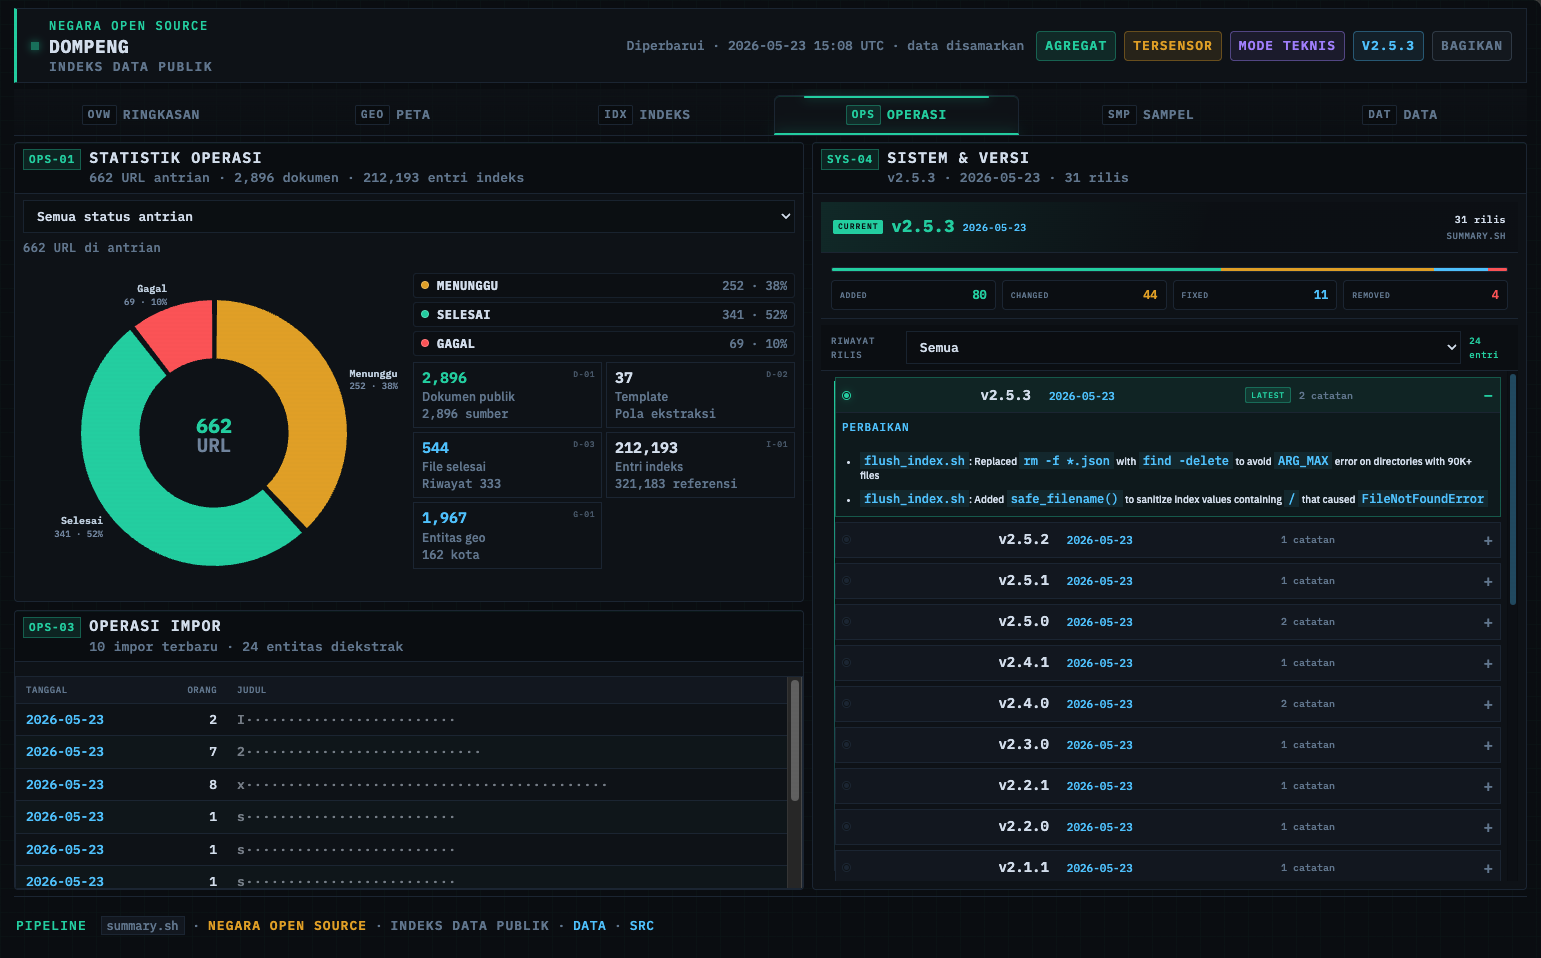Click the OPS-01 panel badge

52,159
